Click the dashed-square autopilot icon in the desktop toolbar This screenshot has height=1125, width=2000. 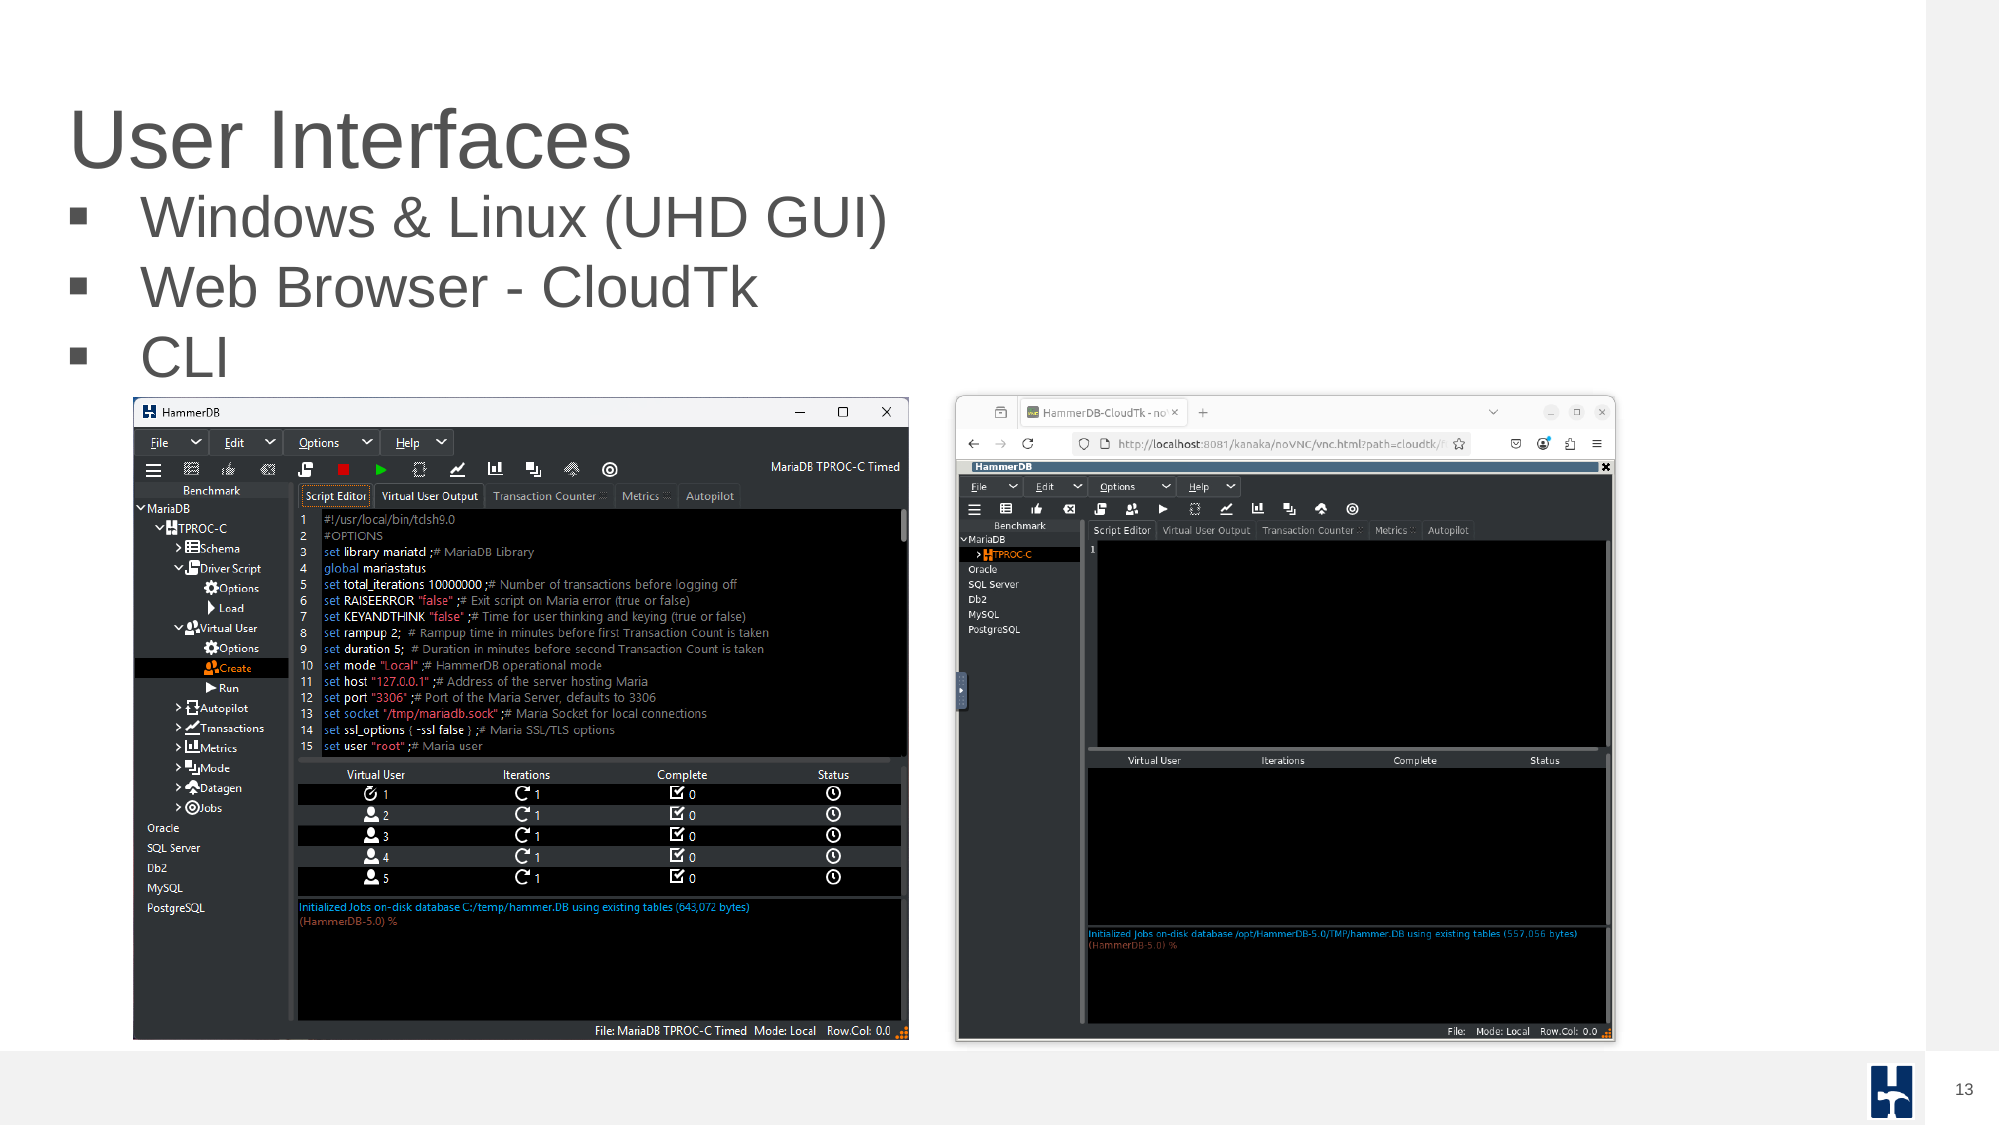[419, 469]
